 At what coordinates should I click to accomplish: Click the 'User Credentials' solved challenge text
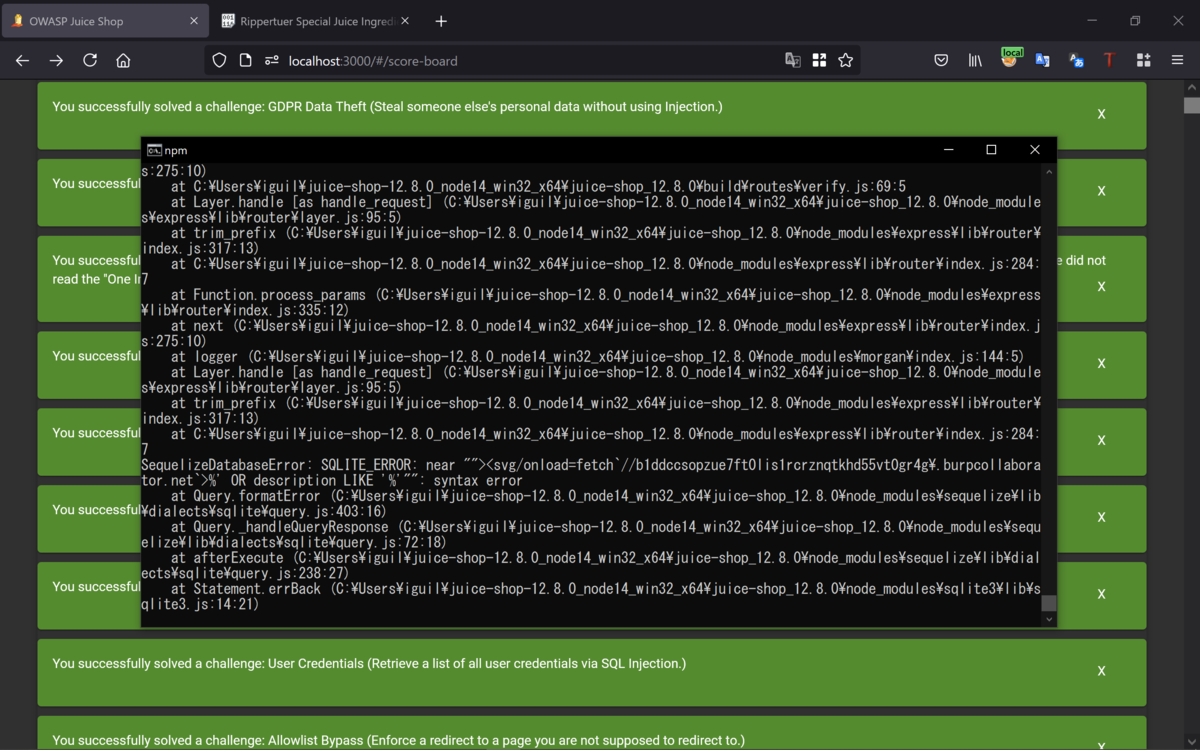(x=369, y=663)
